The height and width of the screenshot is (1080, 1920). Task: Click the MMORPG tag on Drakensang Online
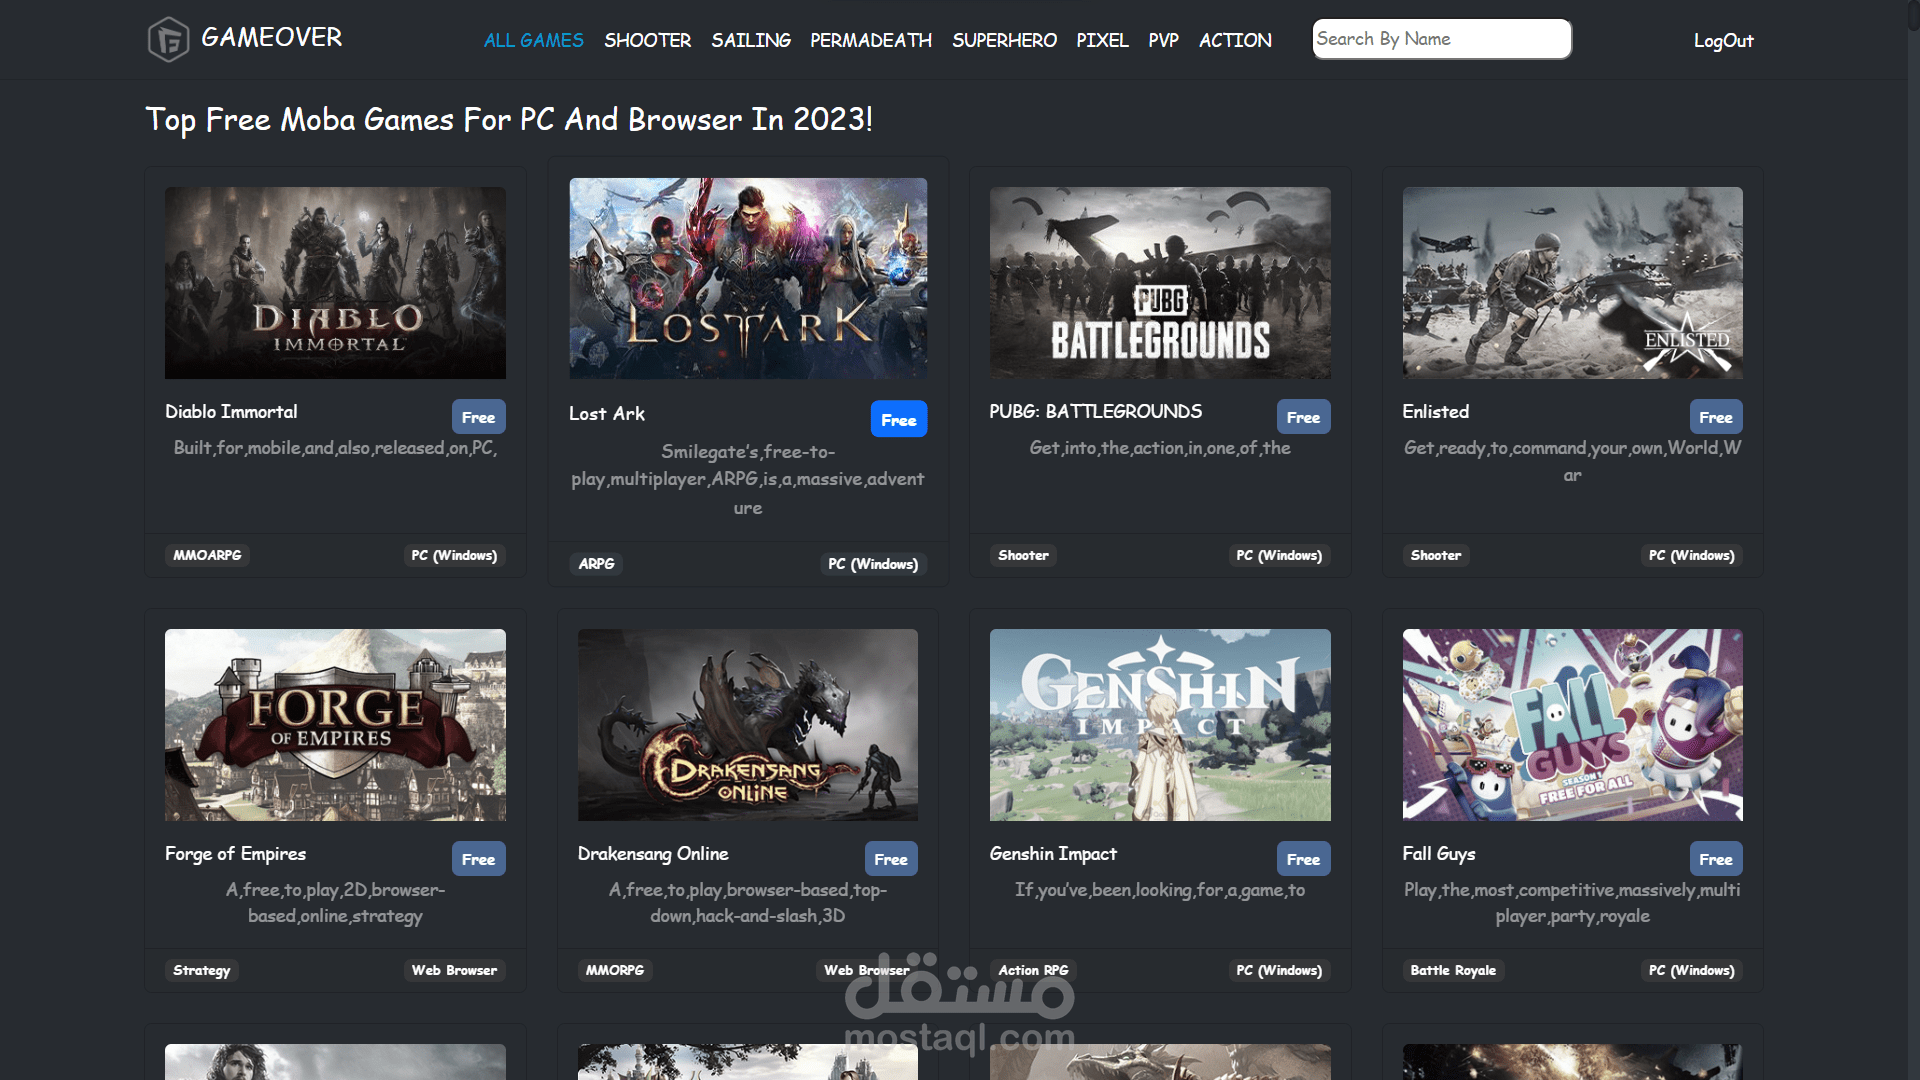(x=614, y=970)
